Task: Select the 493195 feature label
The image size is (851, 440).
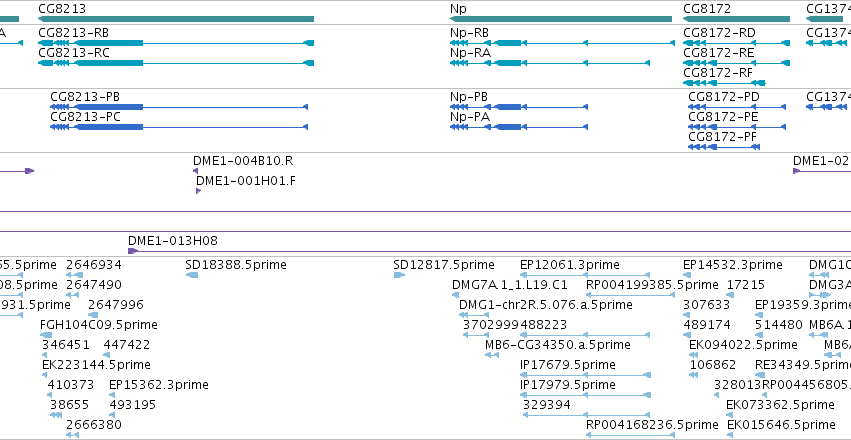Action: click(x=133, y=405)
